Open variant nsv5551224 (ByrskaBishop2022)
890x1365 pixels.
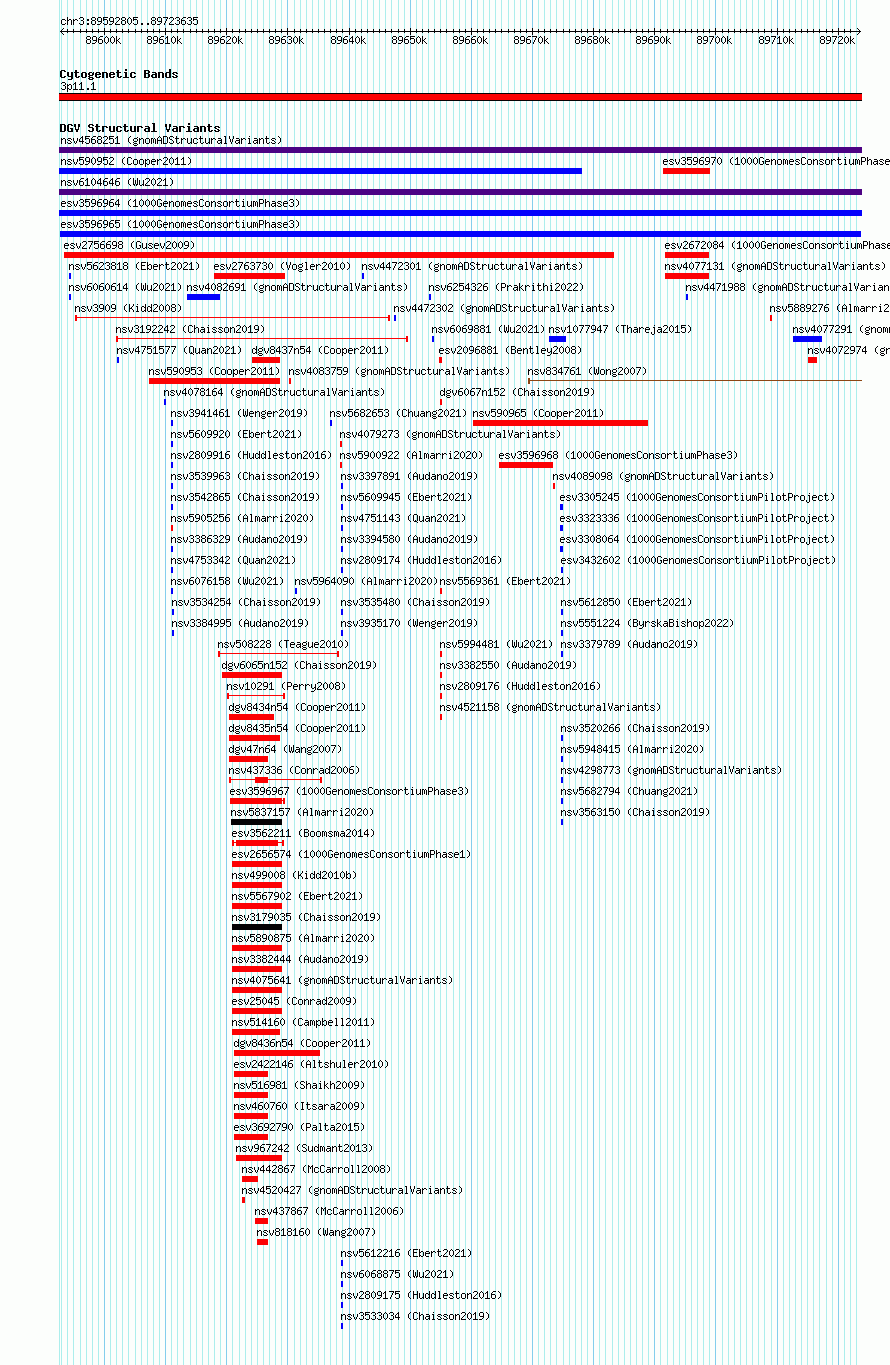coord(647,623)
